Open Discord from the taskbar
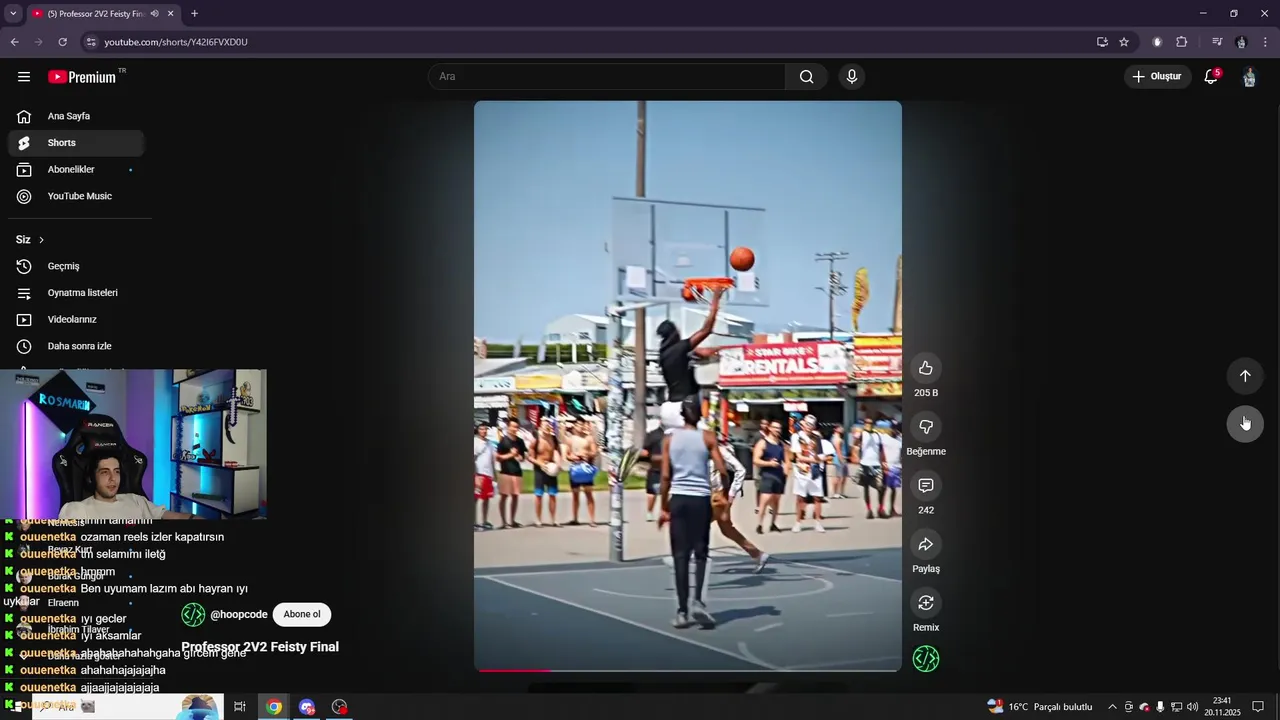This screenshot has width=1280, height=720. coord(307,707)
